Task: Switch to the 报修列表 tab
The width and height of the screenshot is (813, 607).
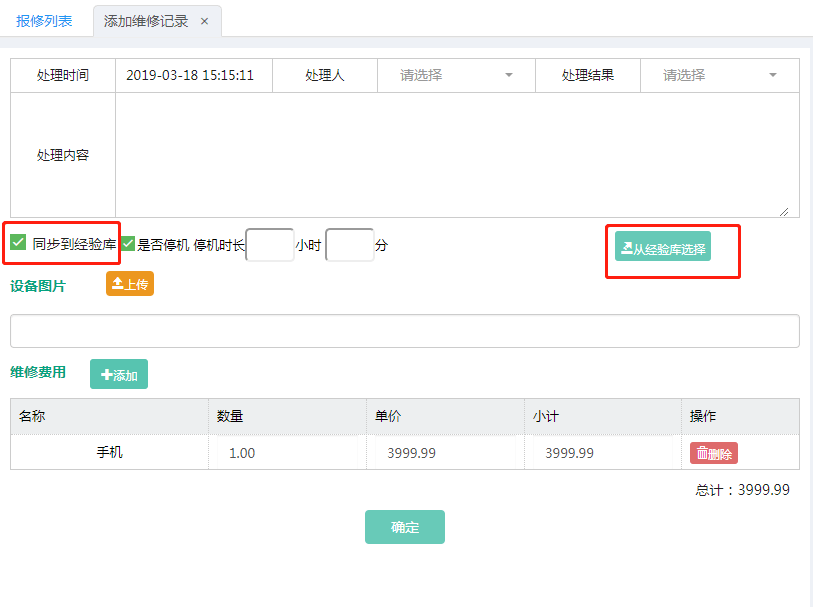Action: click(44, 21)
